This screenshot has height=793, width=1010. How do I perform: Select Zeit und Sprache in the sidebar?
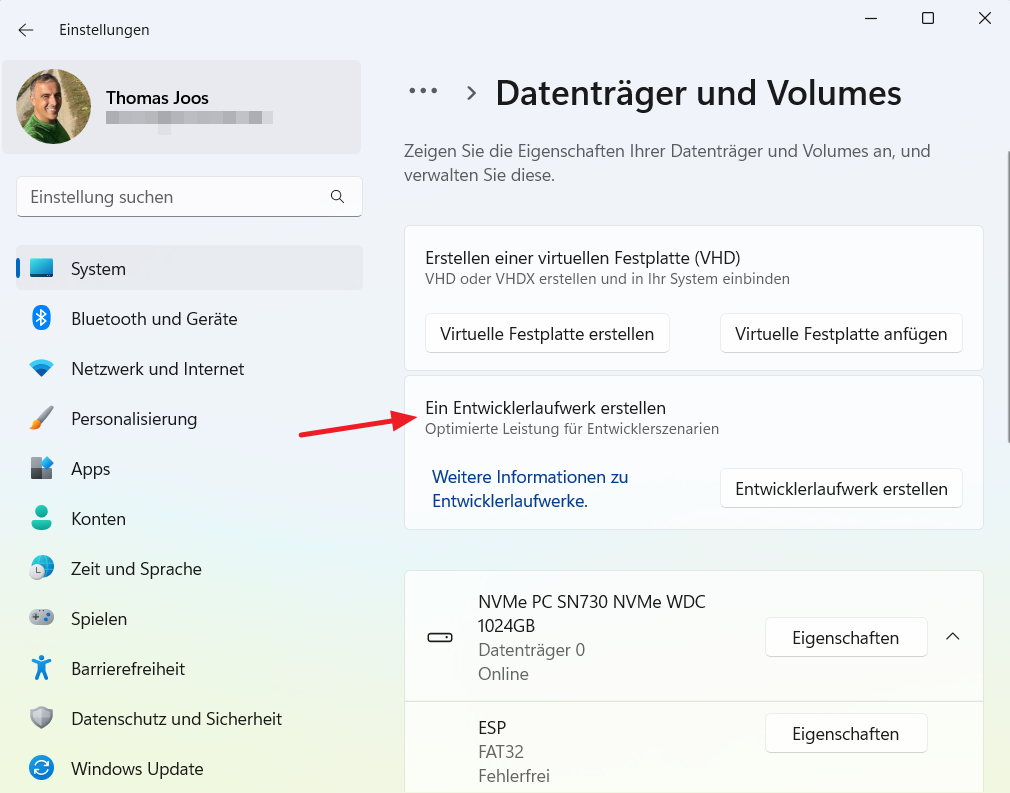[x=42, y=568]
